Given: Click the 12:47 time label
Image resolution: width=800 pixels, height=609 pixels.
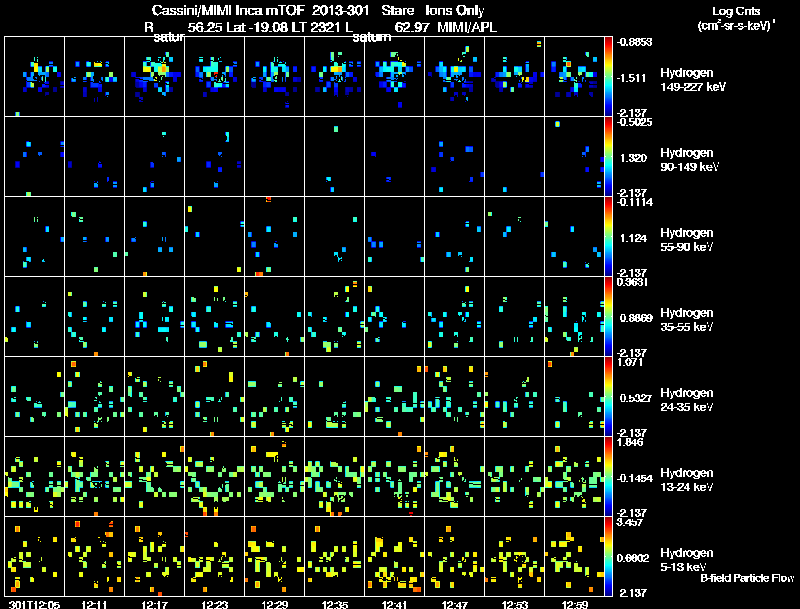Looking at the screenshot, I should click(455, 604).
